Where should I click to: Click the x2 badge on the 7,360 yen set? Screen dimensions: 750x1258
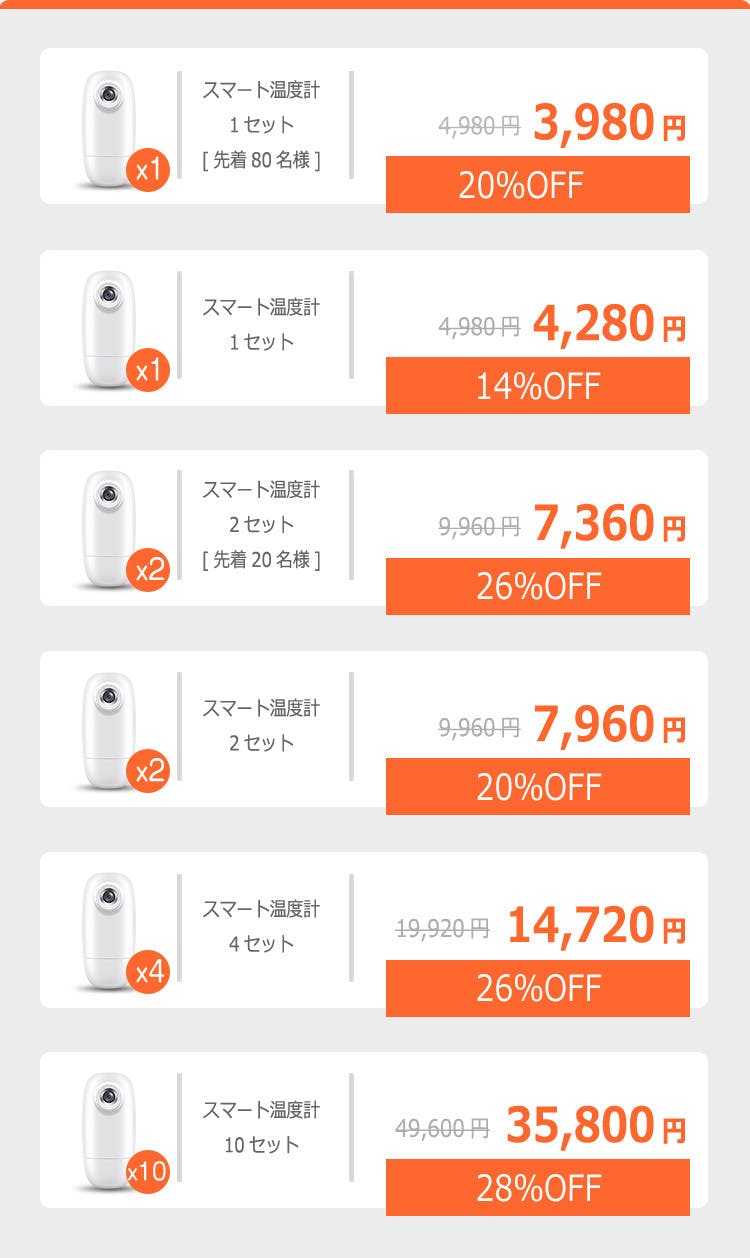[149, 571]
